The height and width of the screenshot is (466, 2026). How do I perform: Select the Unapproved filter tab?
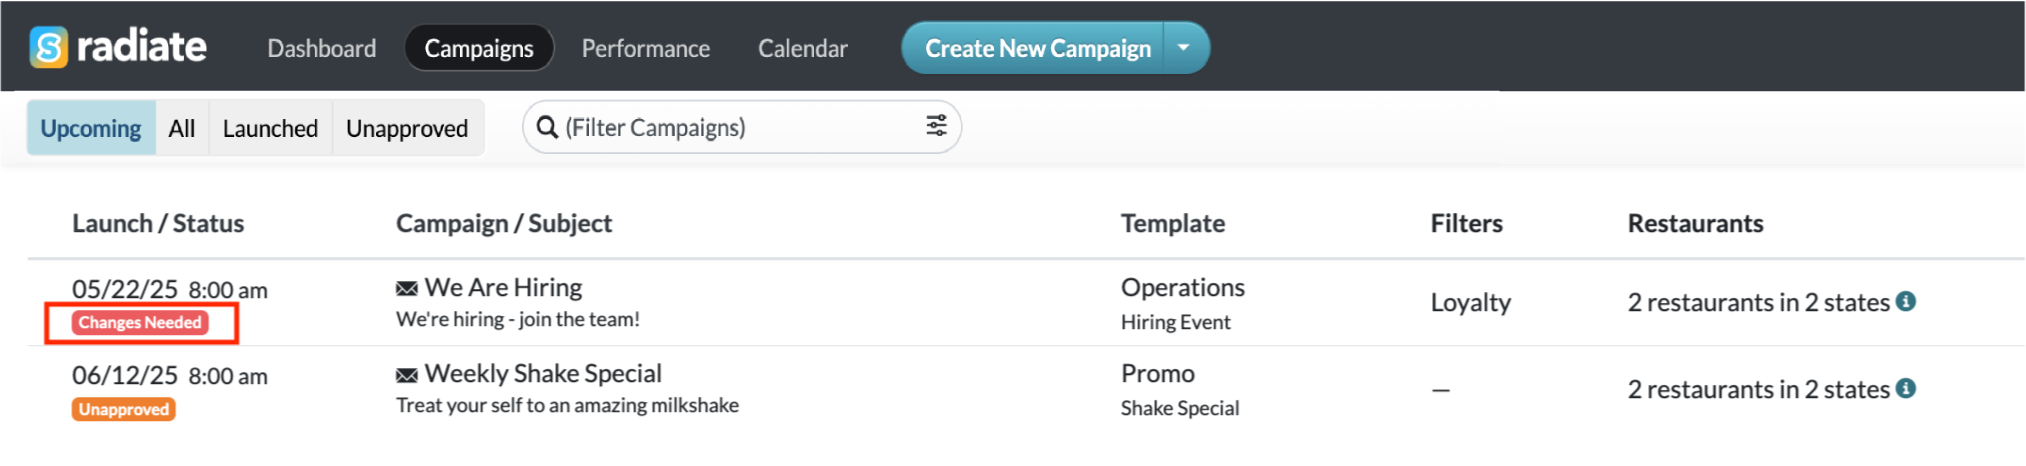pyautogui.click(x=407, y=128)
